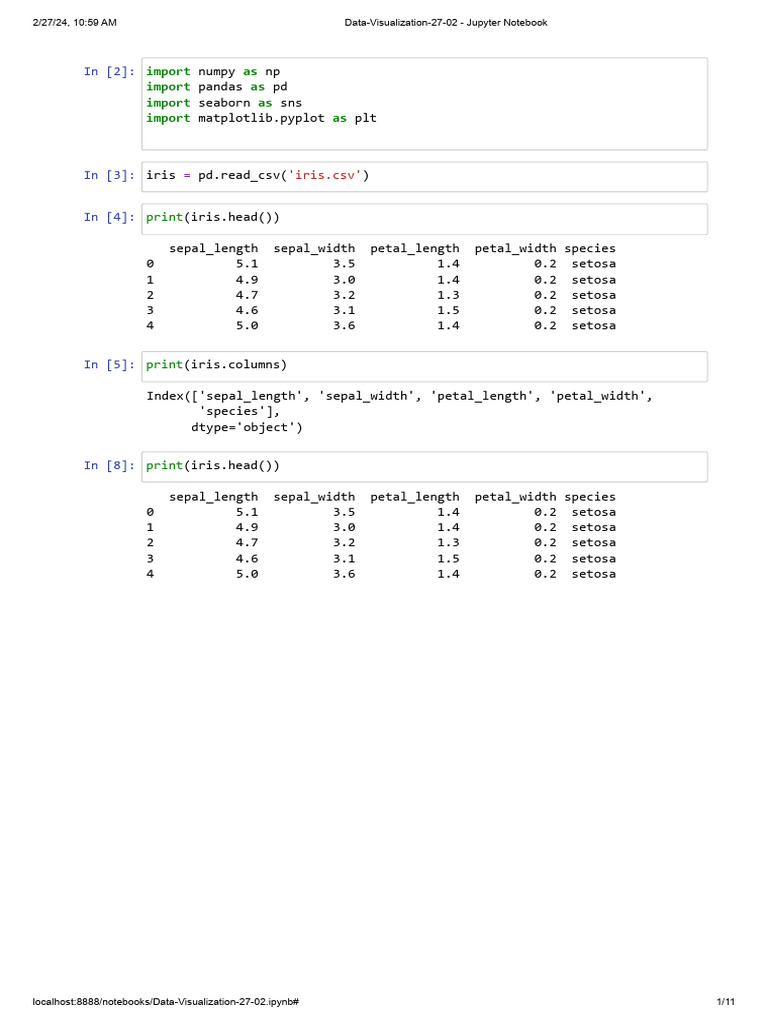This screenshot has width=768, height=1024.
Task: Click the timestamp 2/27/24, 10:59 AM
Action: [74, 22]
